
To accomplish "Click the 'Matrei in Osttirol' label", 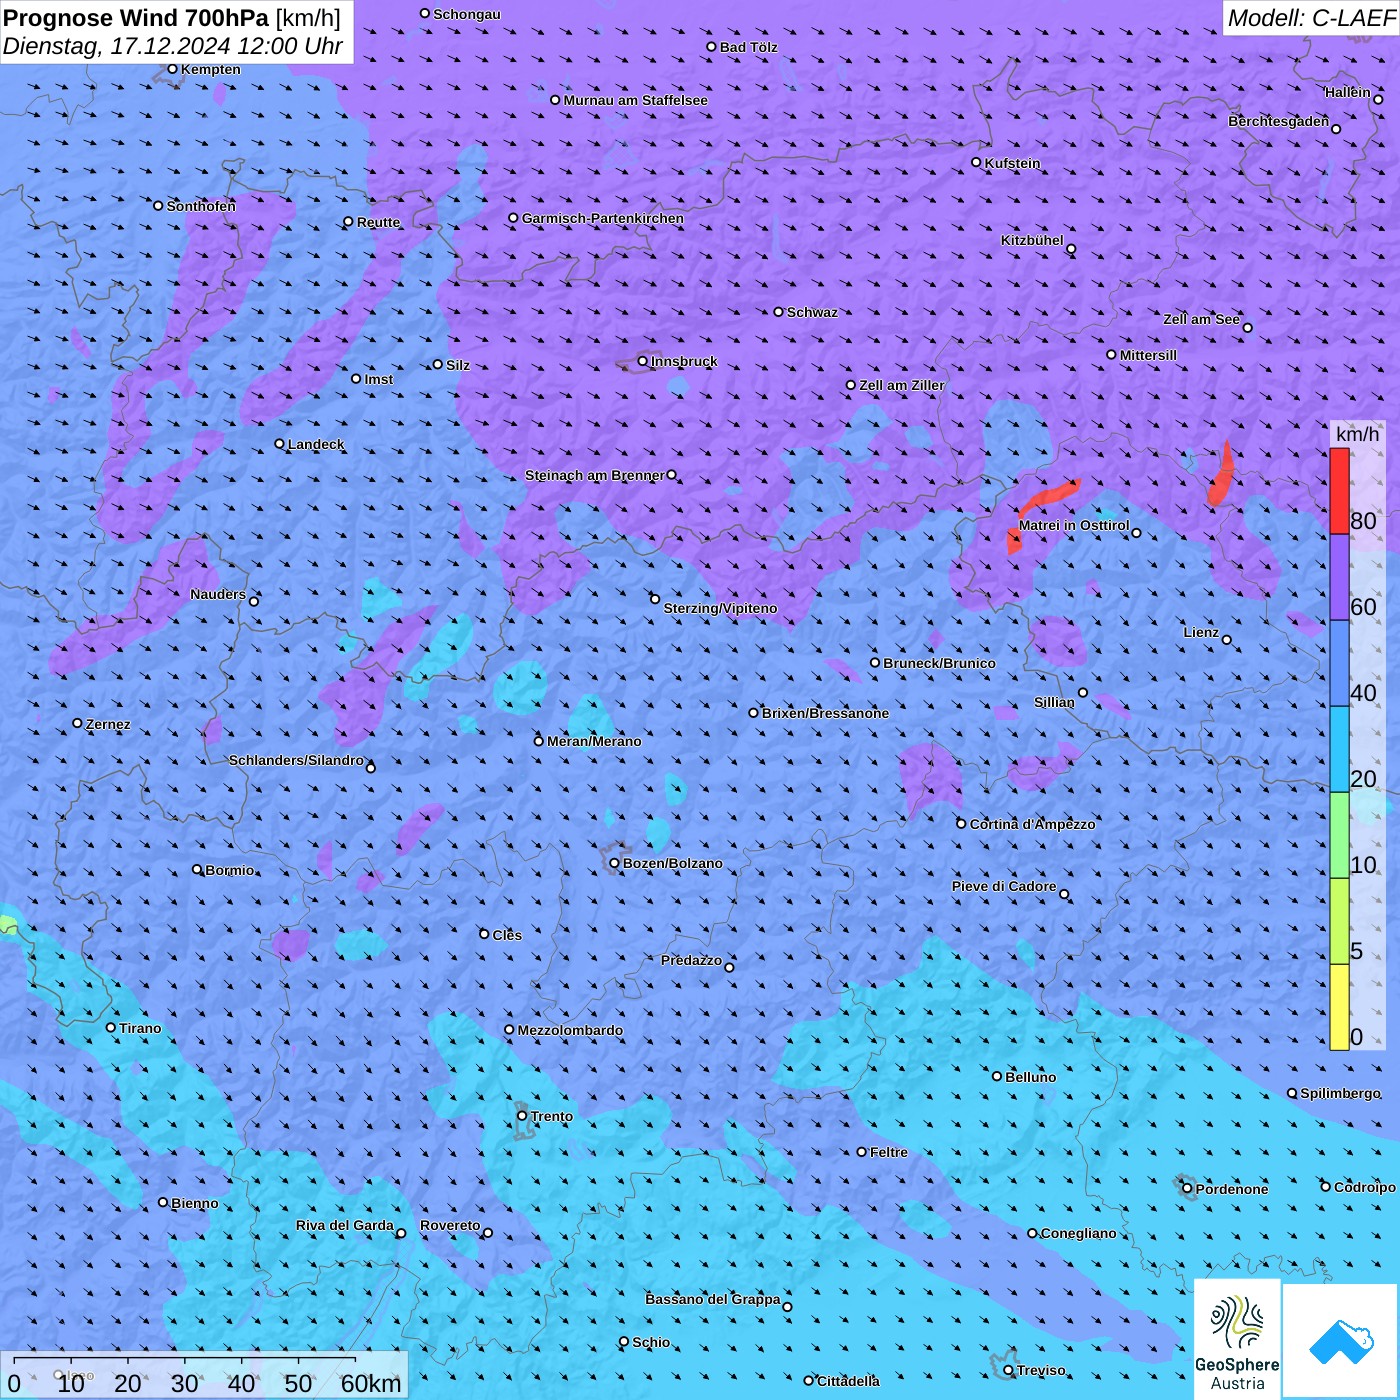I will 1074,525.
